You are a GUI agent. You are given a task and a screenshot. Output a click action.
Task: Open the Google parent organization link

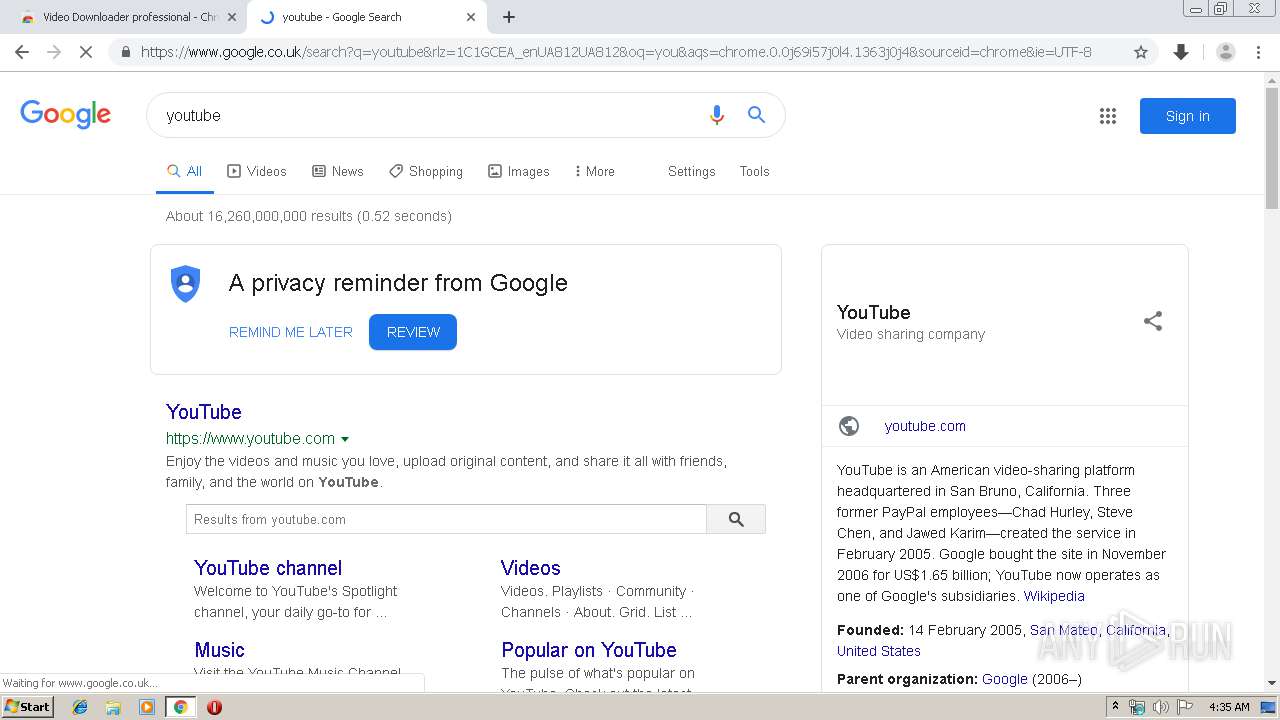coord(1005,679)
